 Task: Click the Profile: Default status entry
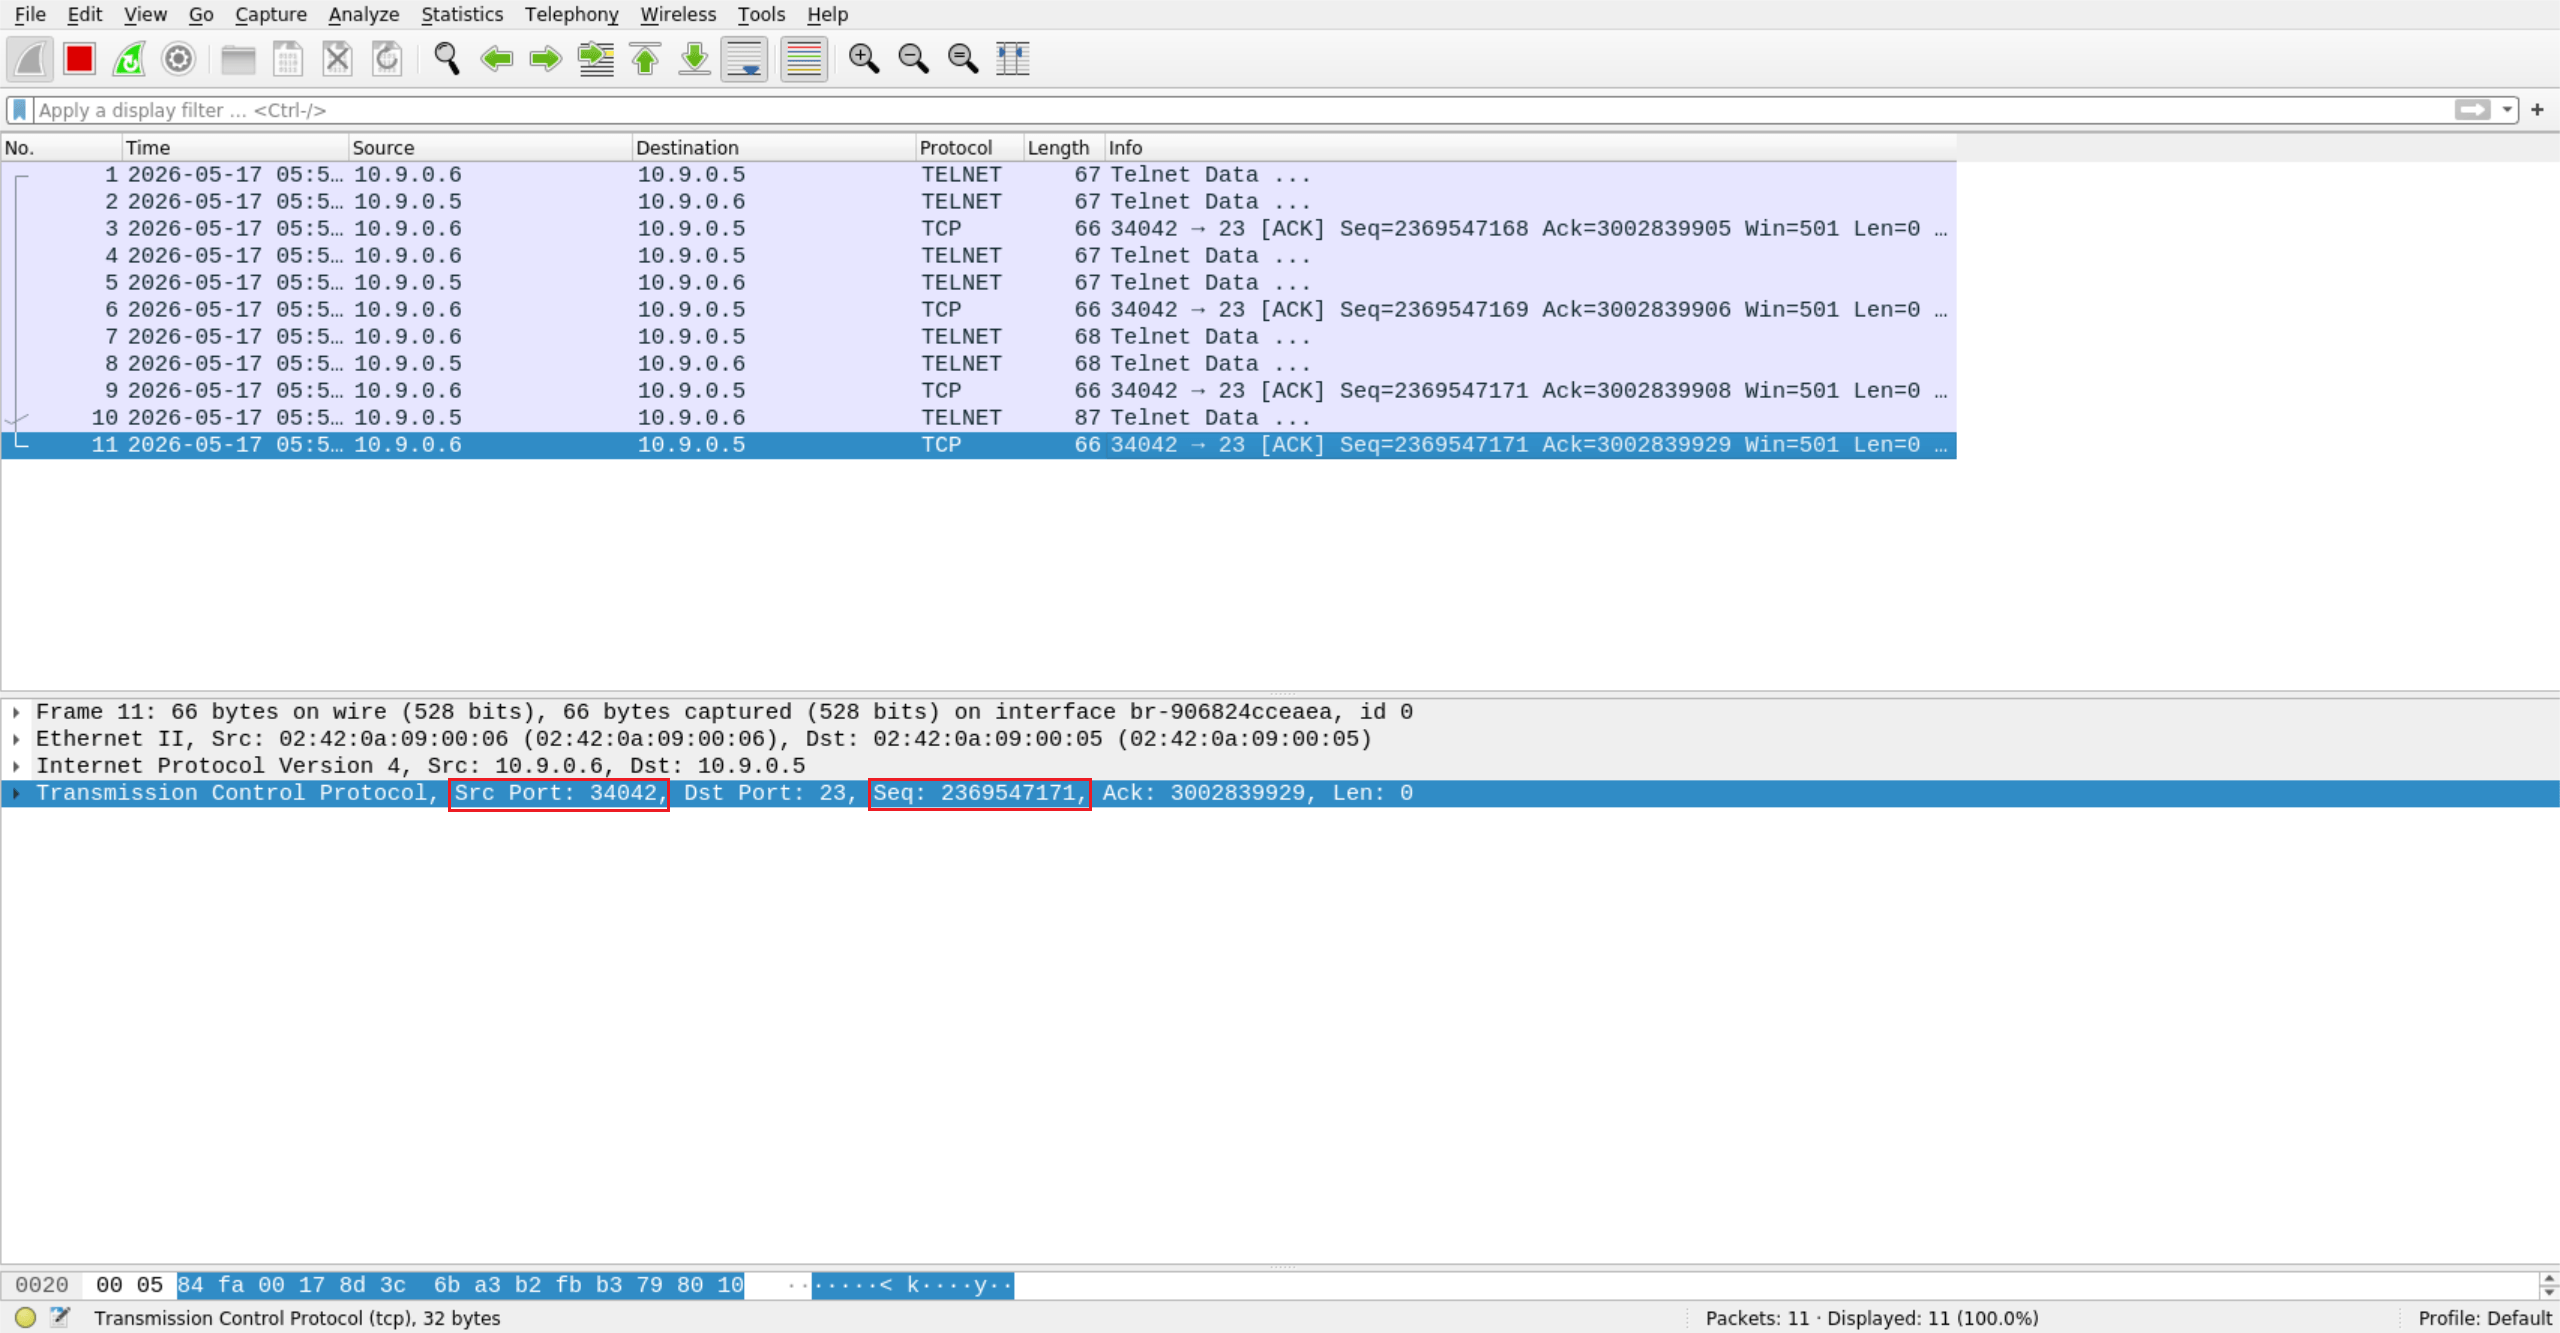[2485, 1318]
